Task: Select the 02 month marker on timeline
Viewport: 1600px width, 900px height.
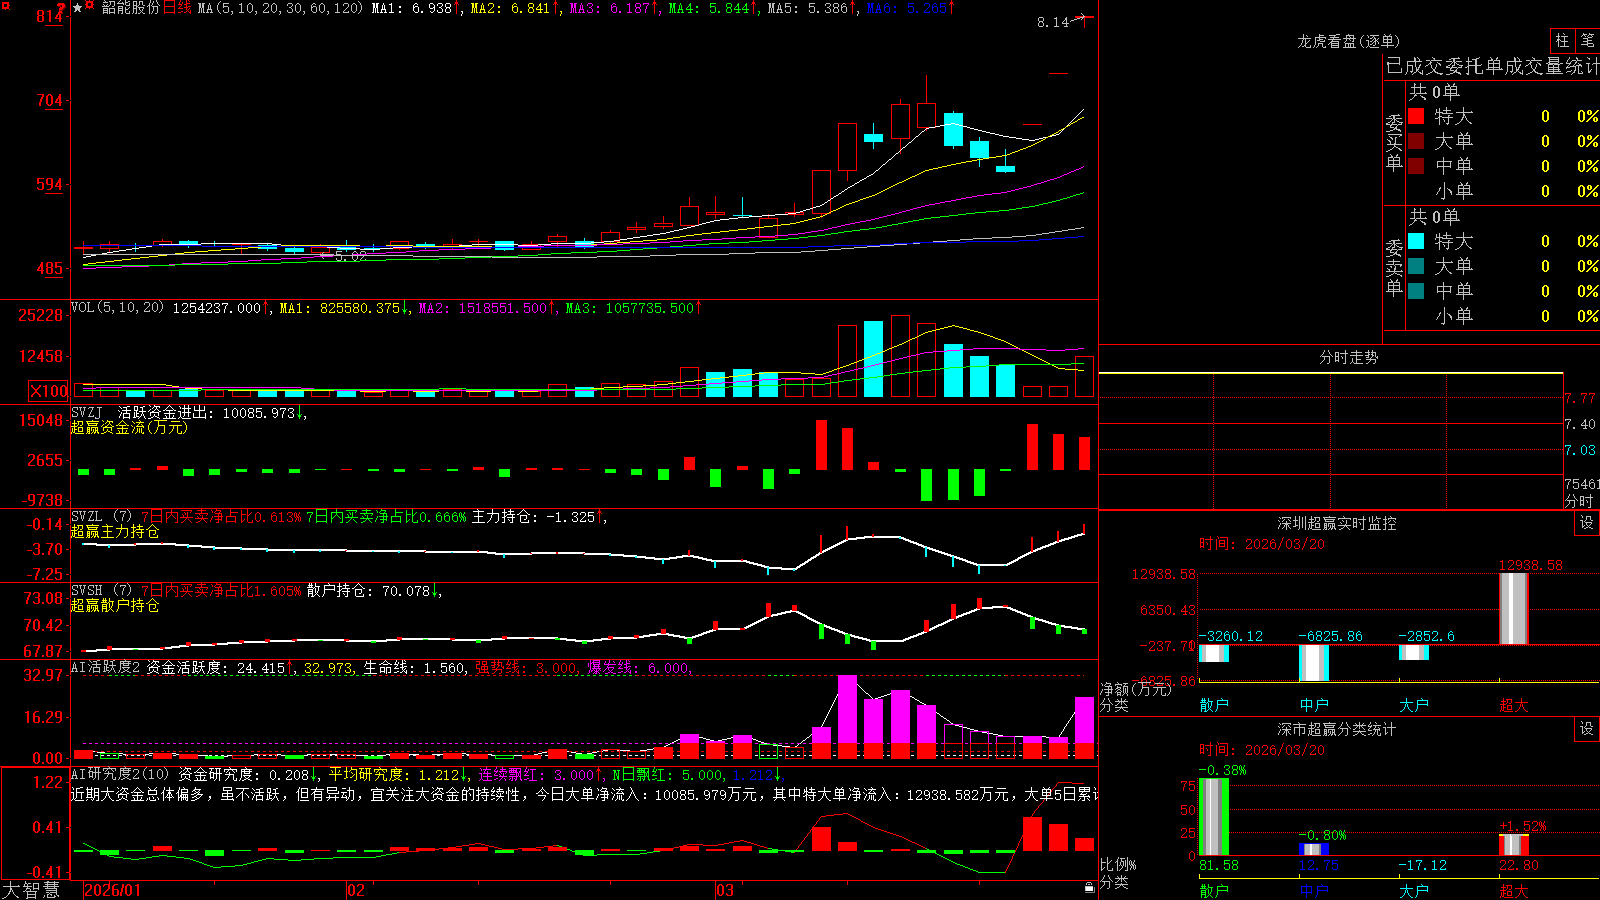Action: tap(355, 890)
